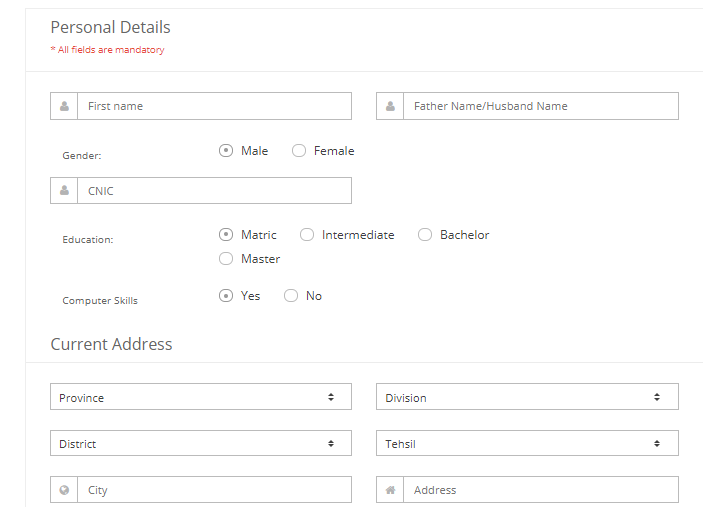Click the person icon beside Father Name field
Image resolution: width=707 pixels, height=507 pixels.
click(390, 106)
